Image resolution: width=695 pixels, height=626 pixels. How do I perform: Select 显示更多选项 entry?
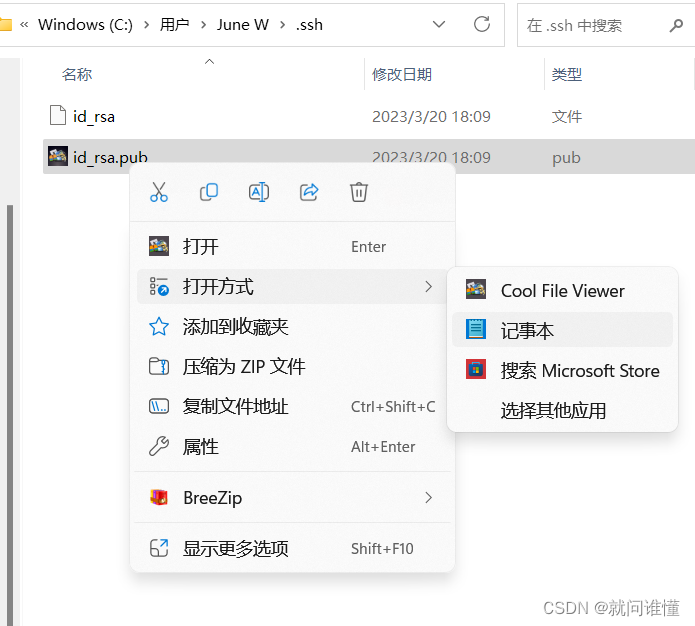[x=292, y=548]
